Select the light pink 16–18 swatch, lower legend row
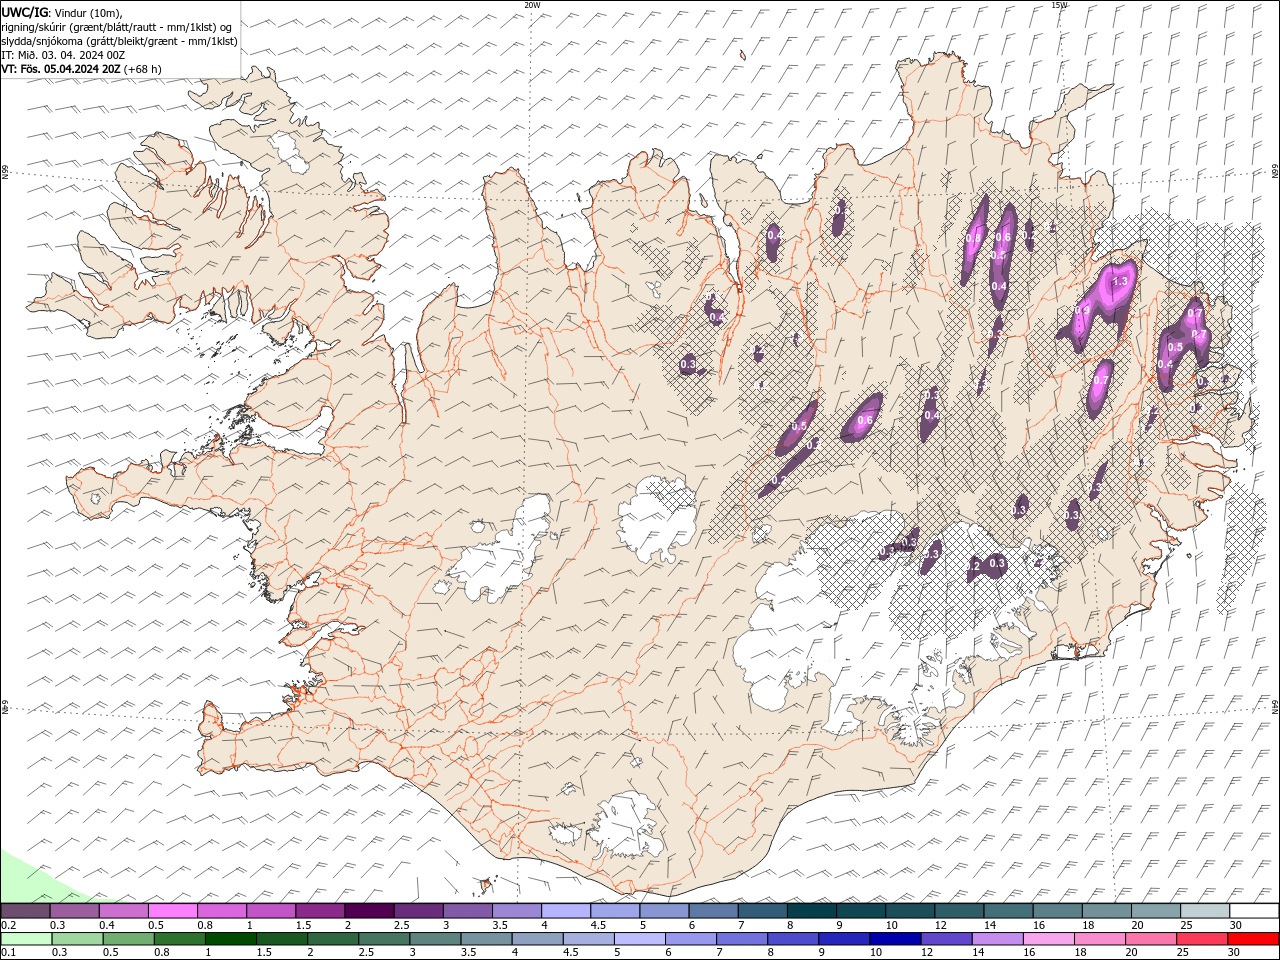Viewport: 1280px width, 960px height. pos(1047,938)
